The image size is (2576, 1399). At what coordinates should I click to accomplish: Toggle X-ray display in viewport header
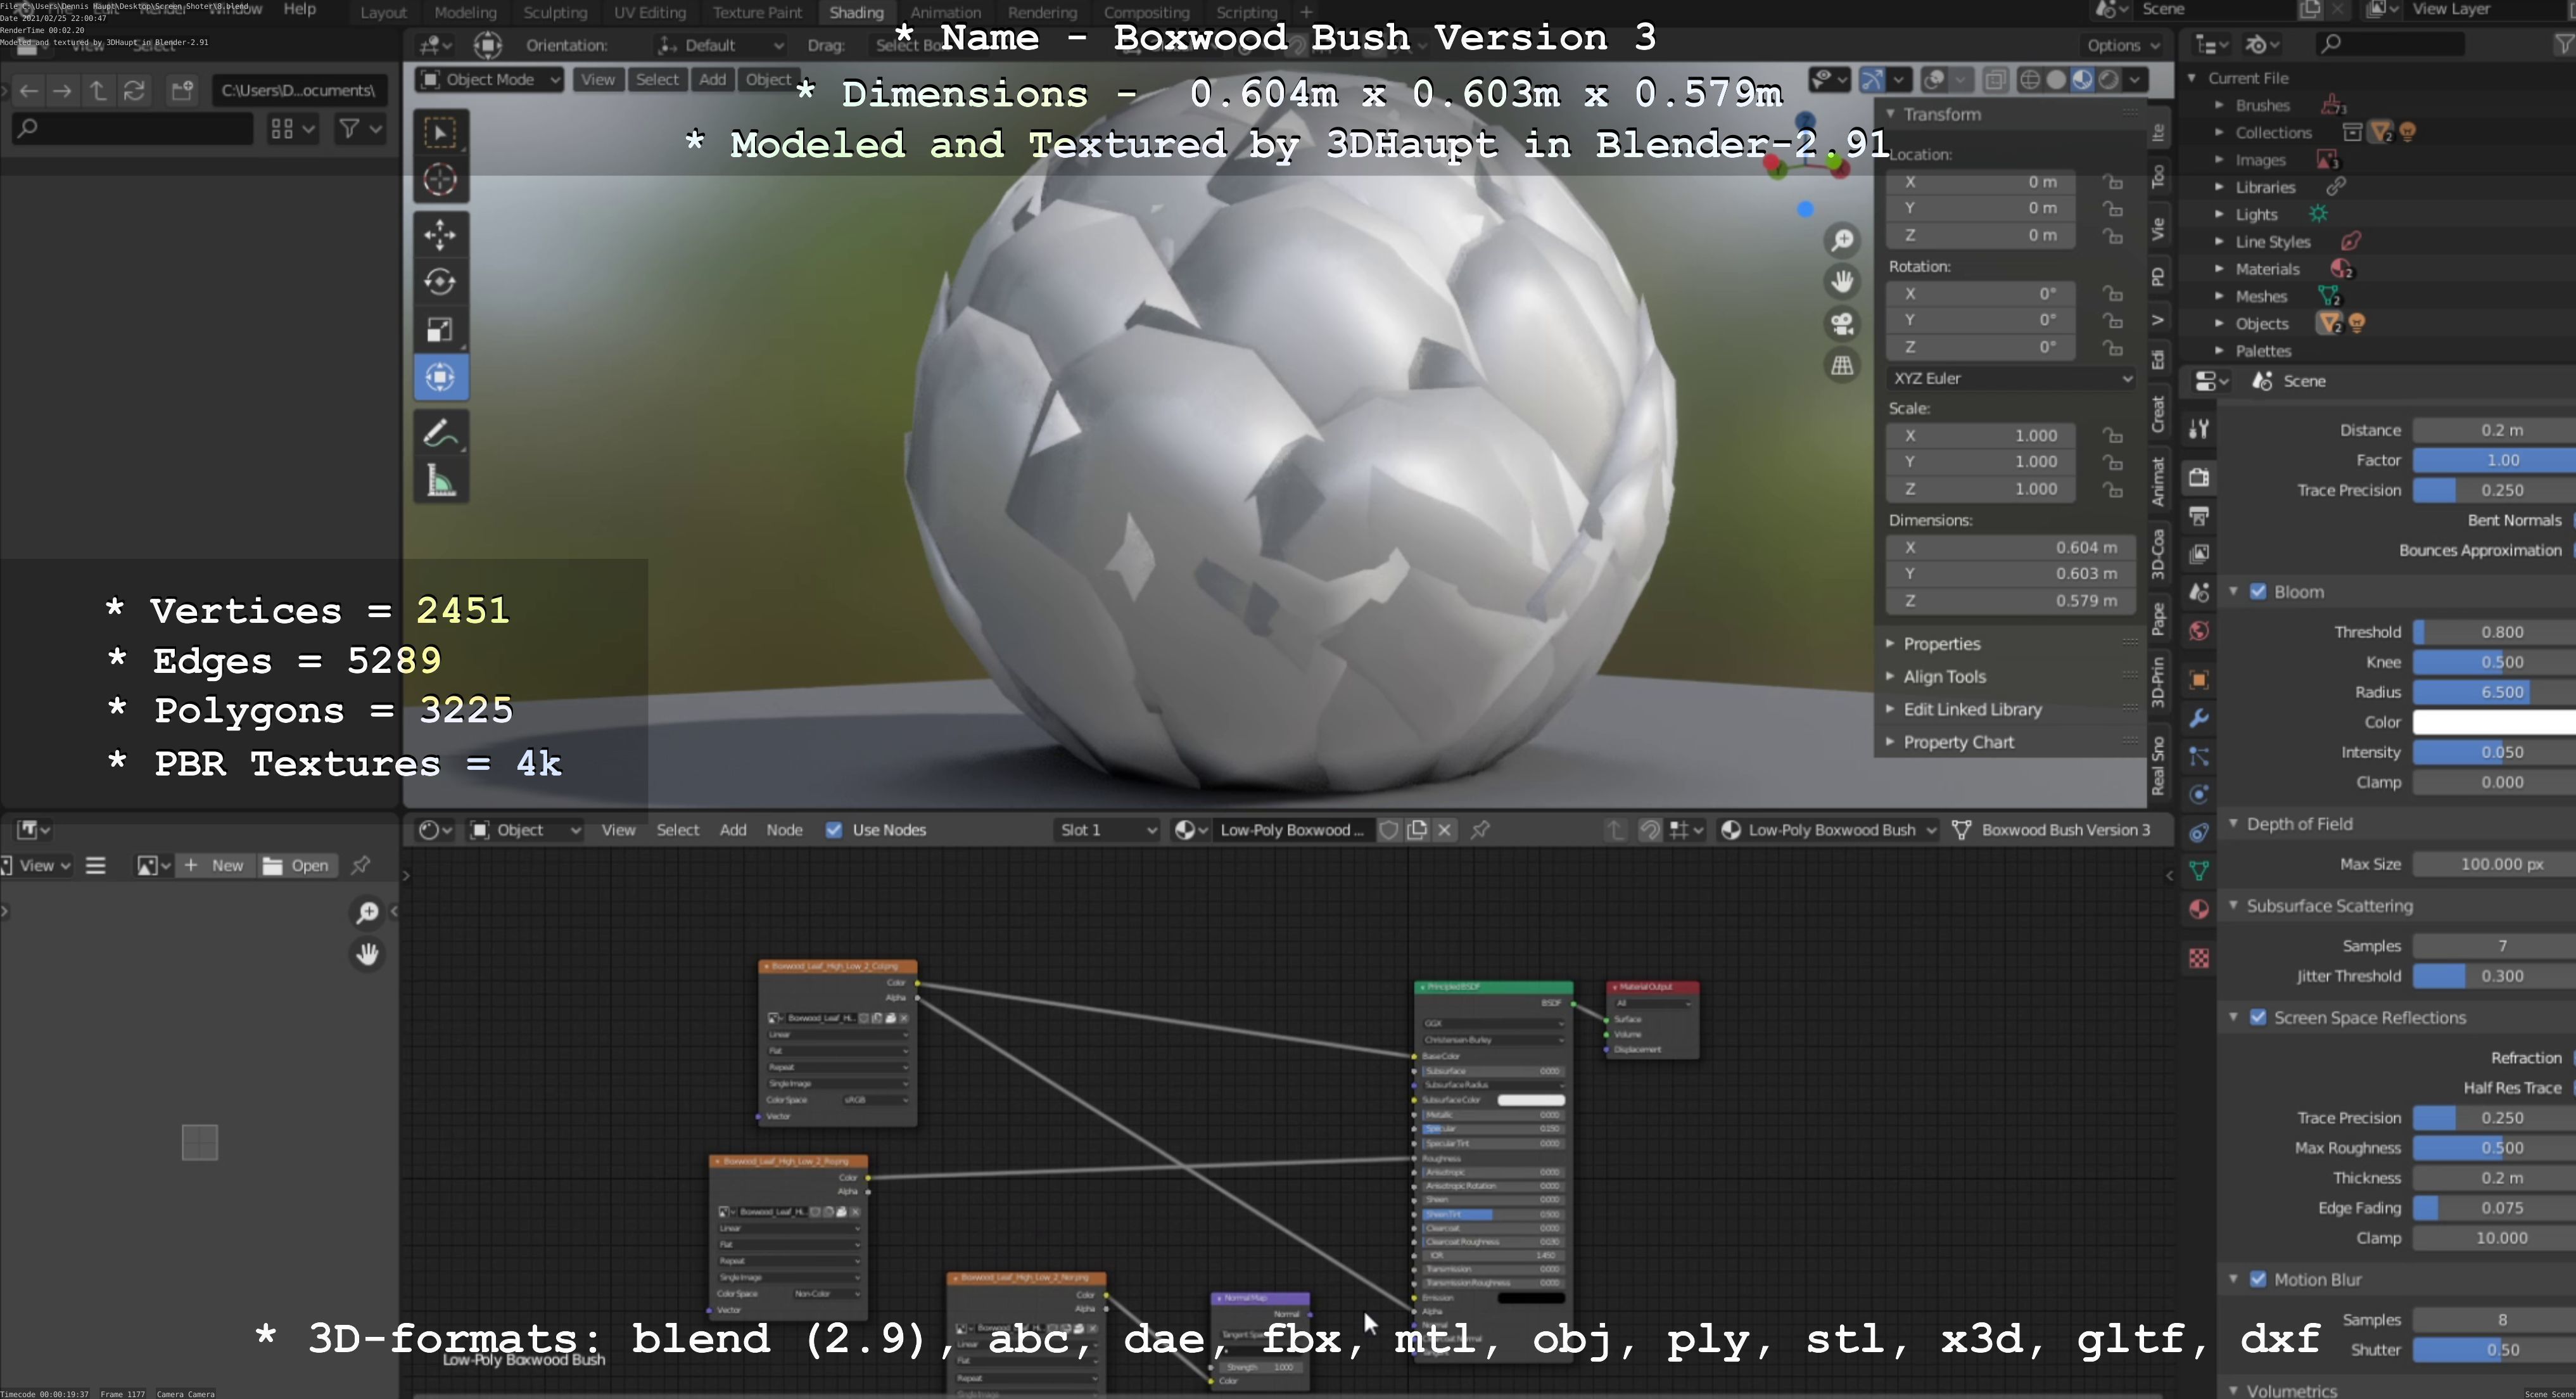[x=1995, y=80]
